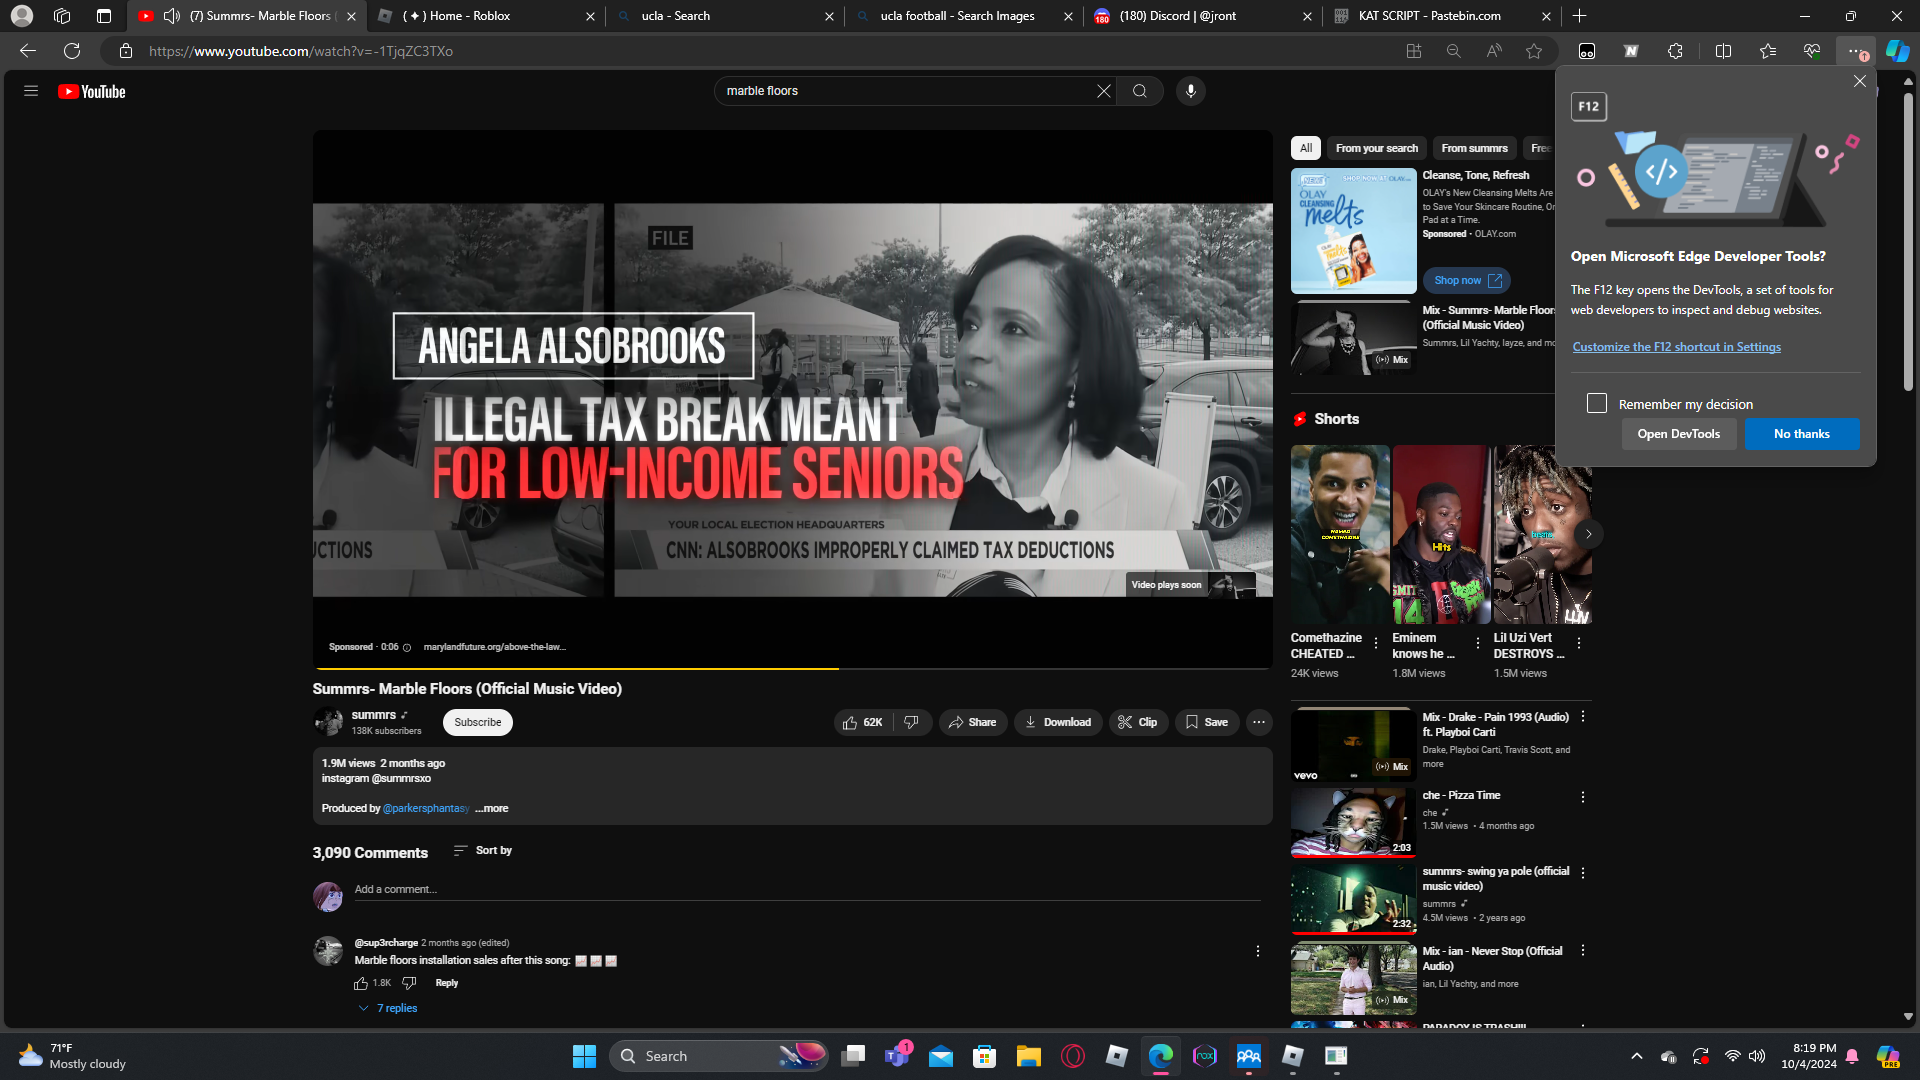Open Copilot in the Edge toolbar
The width and height of the screenshot is (1920, 1080).
[1897, 51]
